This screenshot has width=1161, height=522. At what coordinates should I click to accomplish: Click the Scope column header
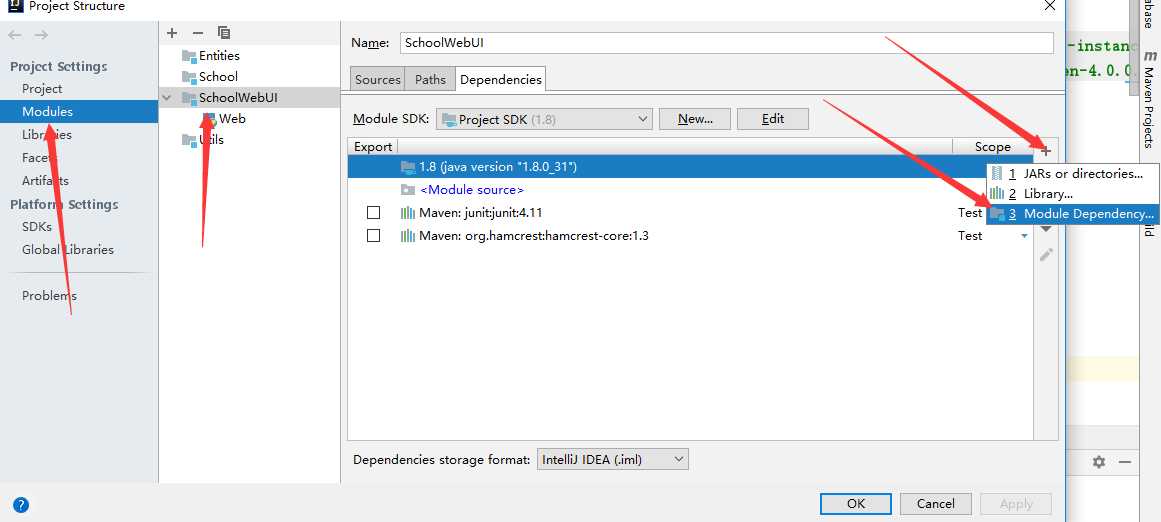(x=992, y=147)
